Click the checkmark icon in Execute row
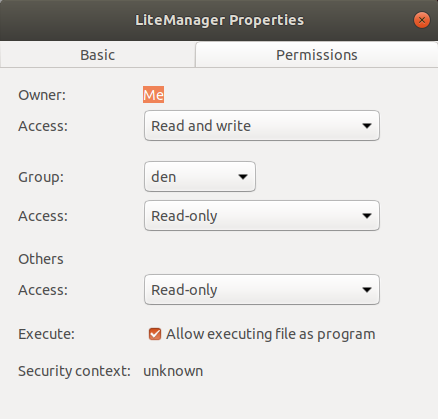This screenshot has height=419, width=438. tap(155, 334)
